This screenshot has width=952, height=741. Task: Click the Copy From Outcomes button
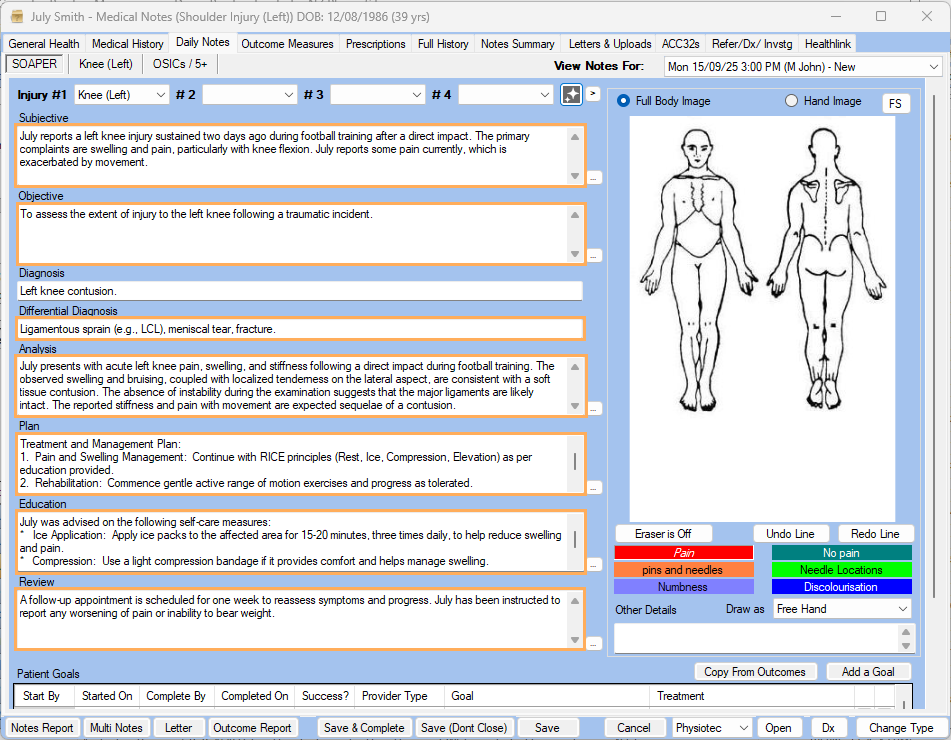(x=755, y=672)
